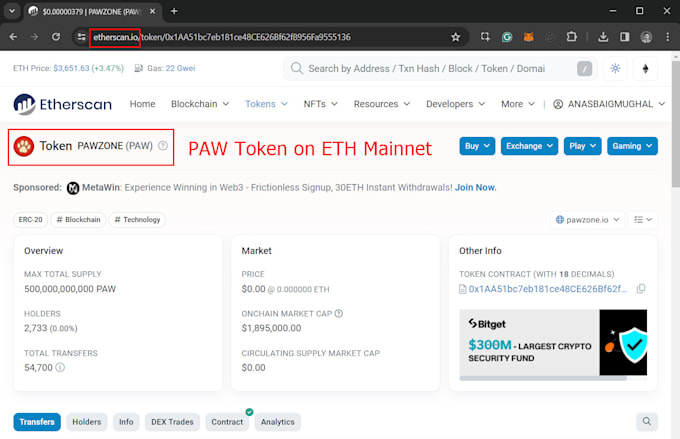Click the info icon beside 54,700 transfers
This screenshot has height=439, width=680.
[60, 367]
